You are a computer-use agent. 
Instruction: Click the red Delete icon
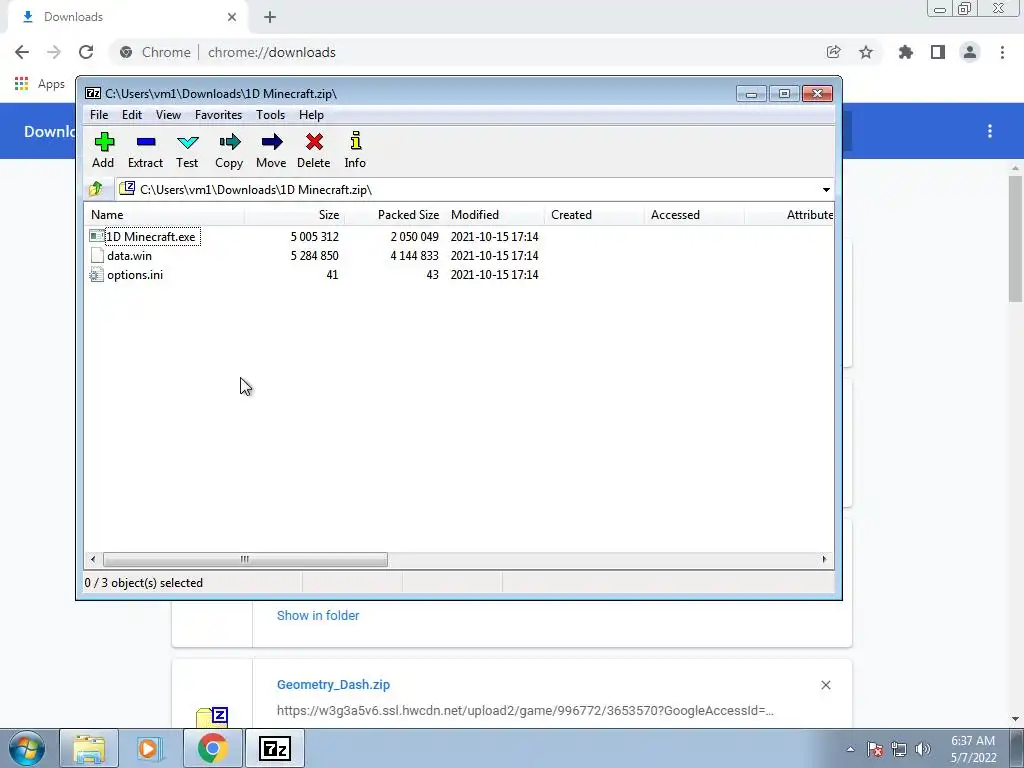(x=314, y=142)
